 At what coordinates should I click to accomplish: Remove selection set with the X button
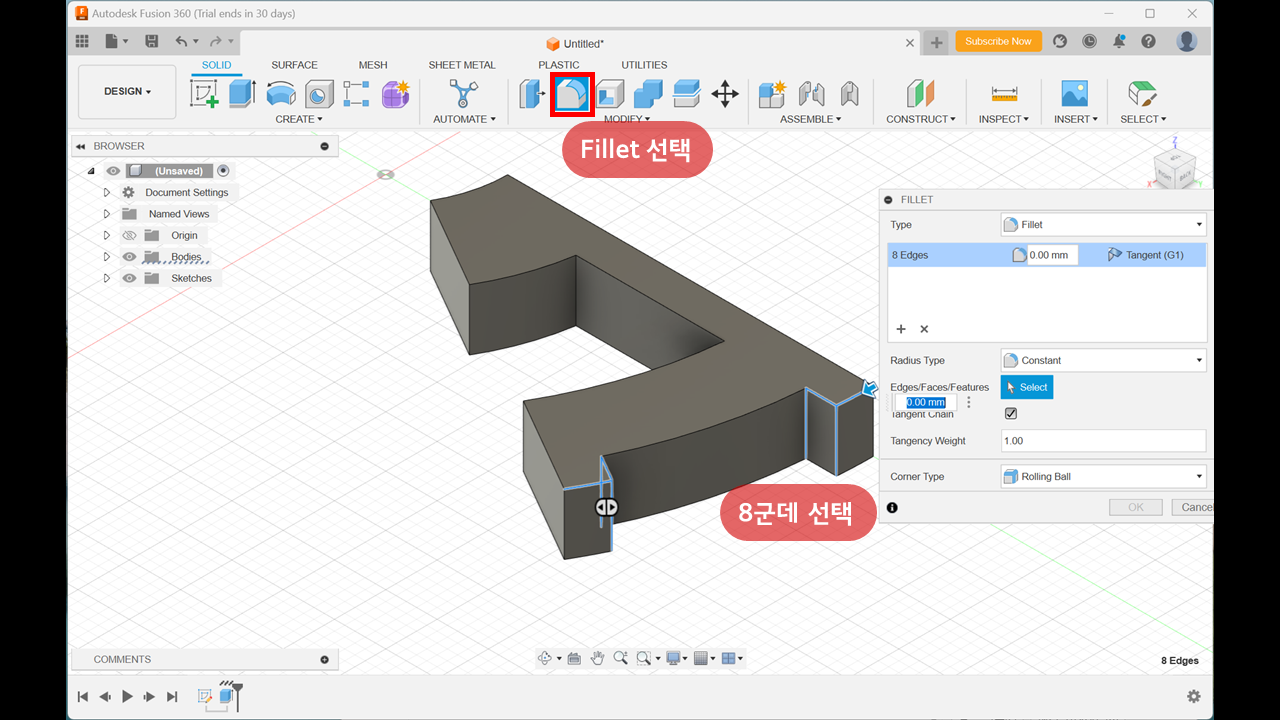[924, 329]
